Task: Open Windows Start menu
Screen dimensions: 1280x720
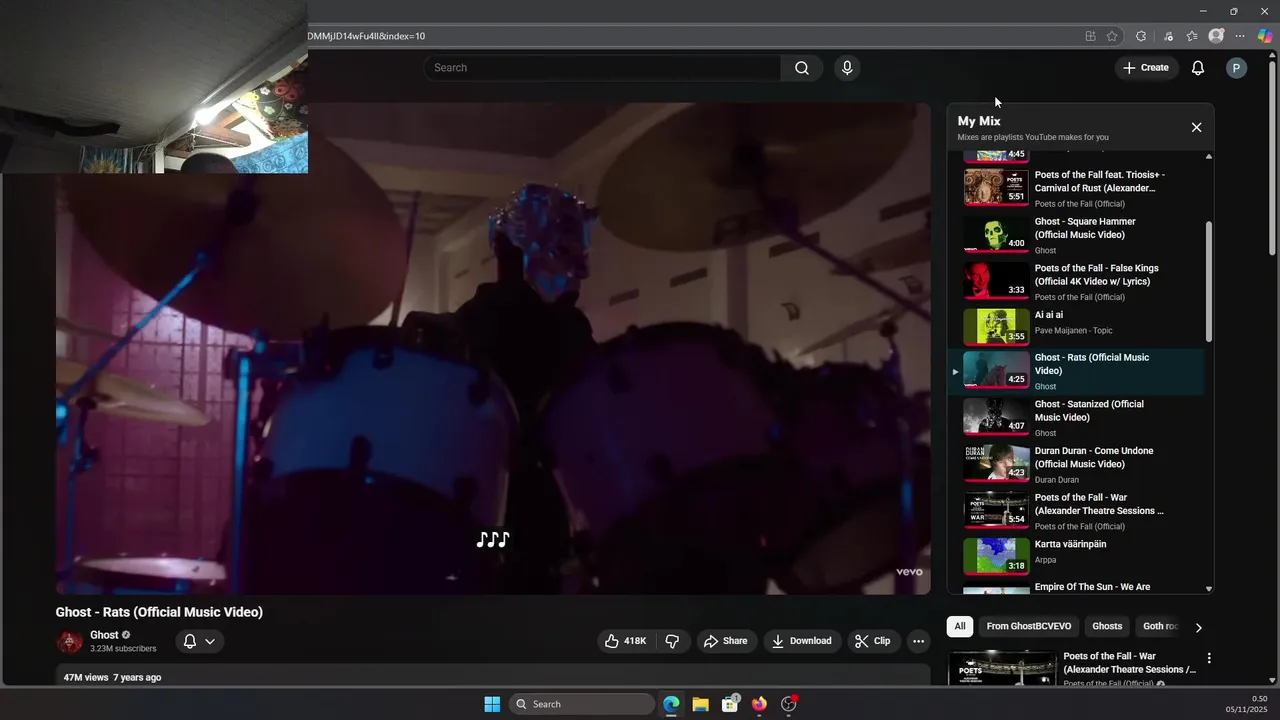Action: click(492, 704)
